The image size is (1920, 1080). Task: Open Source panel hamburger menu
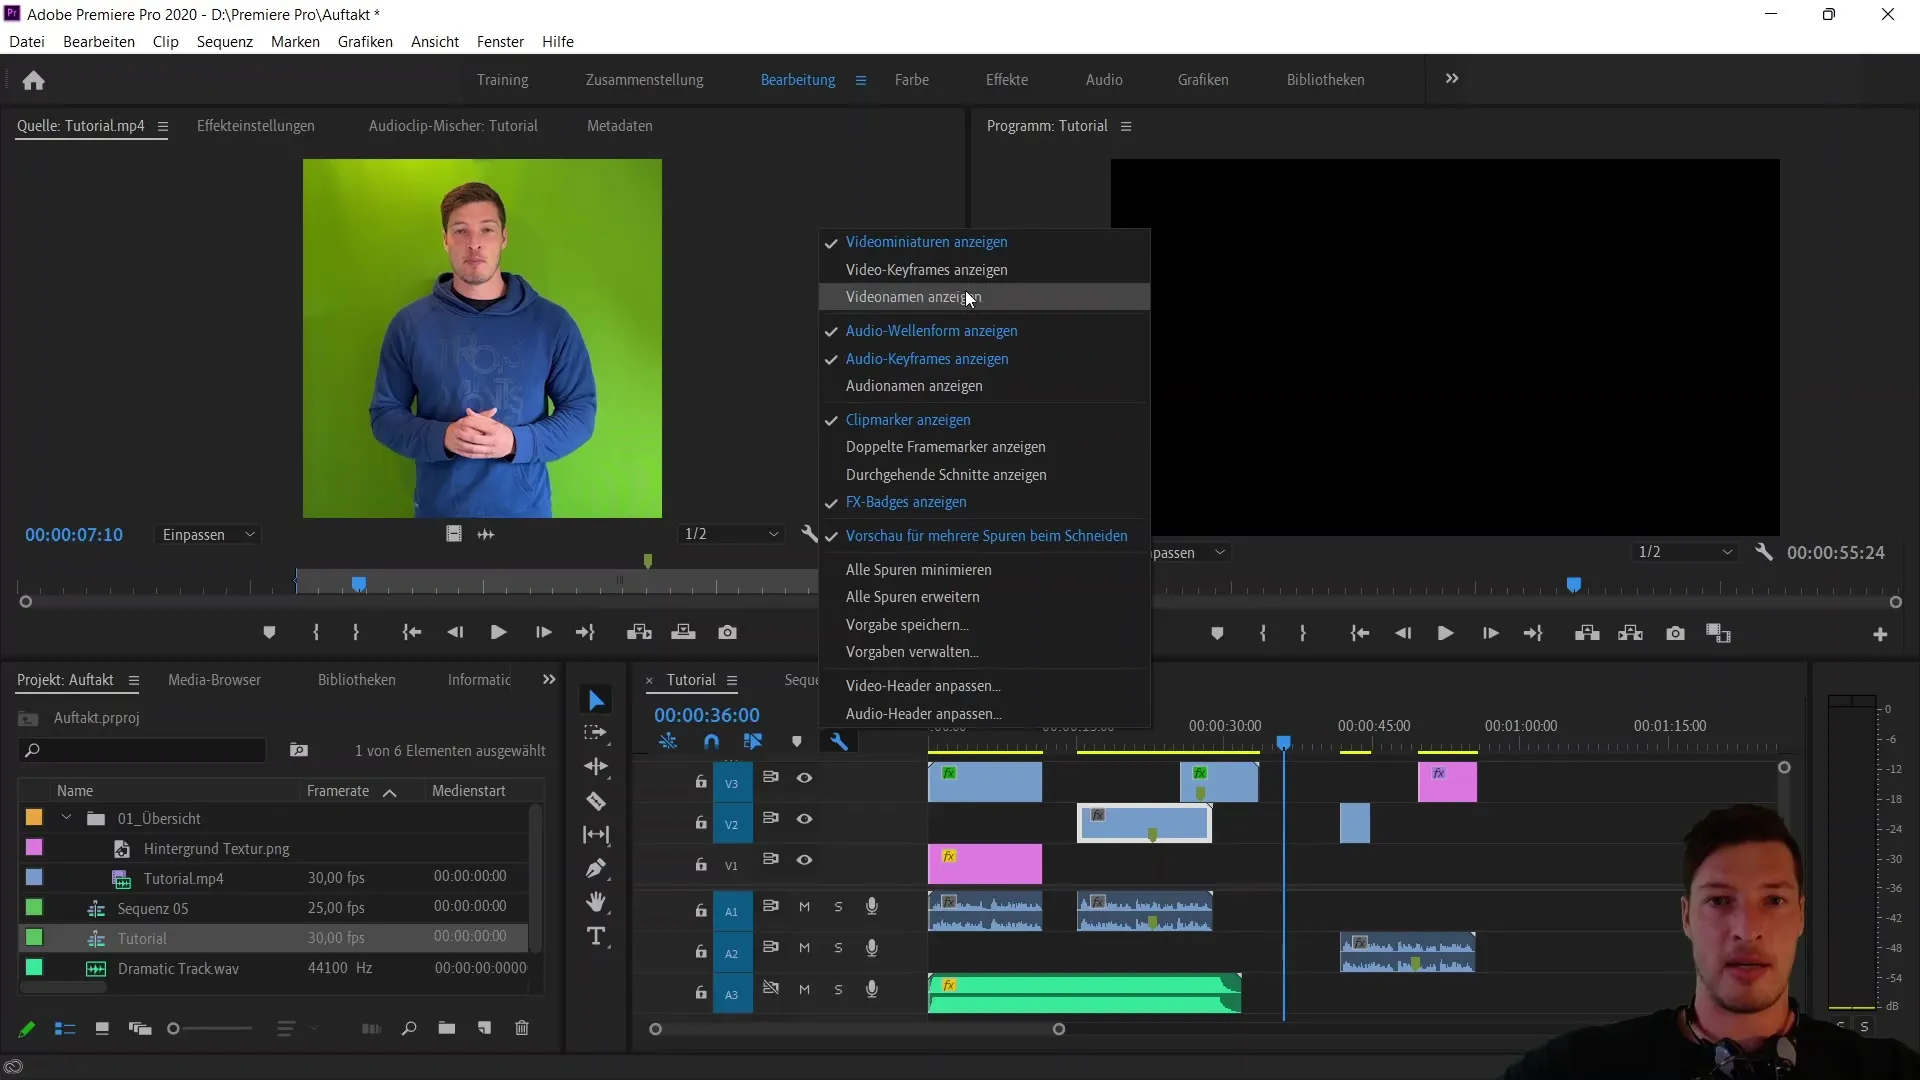click(x=163, y=126)
